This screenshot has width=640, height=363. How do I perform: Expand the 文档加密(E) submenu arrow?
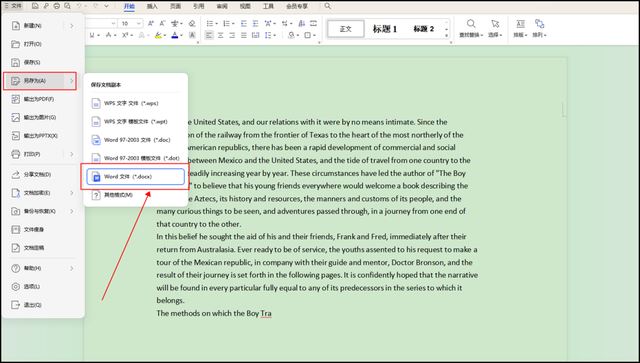71,193
